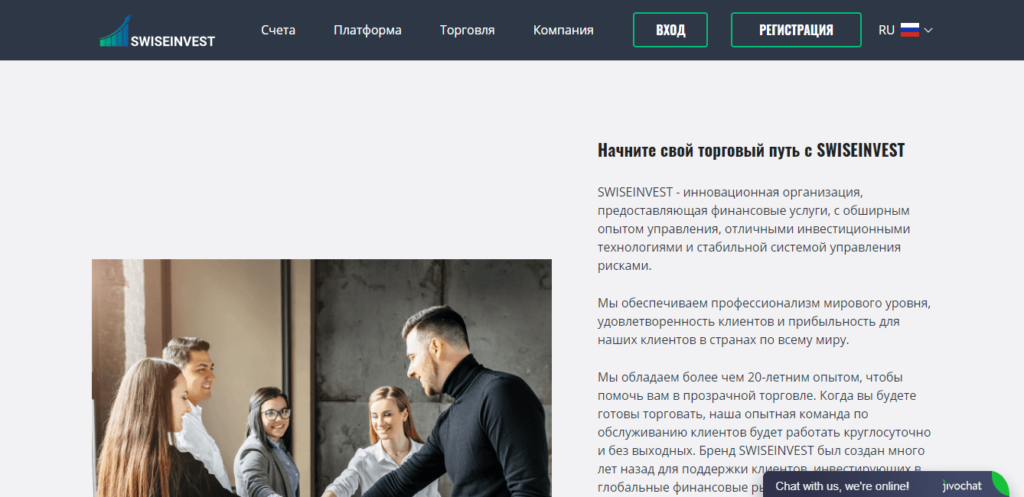This screenshot has height=497, width=1024.
Task: Click the paragraph about 20-летним опытом
Action: (x=764, y=432)
